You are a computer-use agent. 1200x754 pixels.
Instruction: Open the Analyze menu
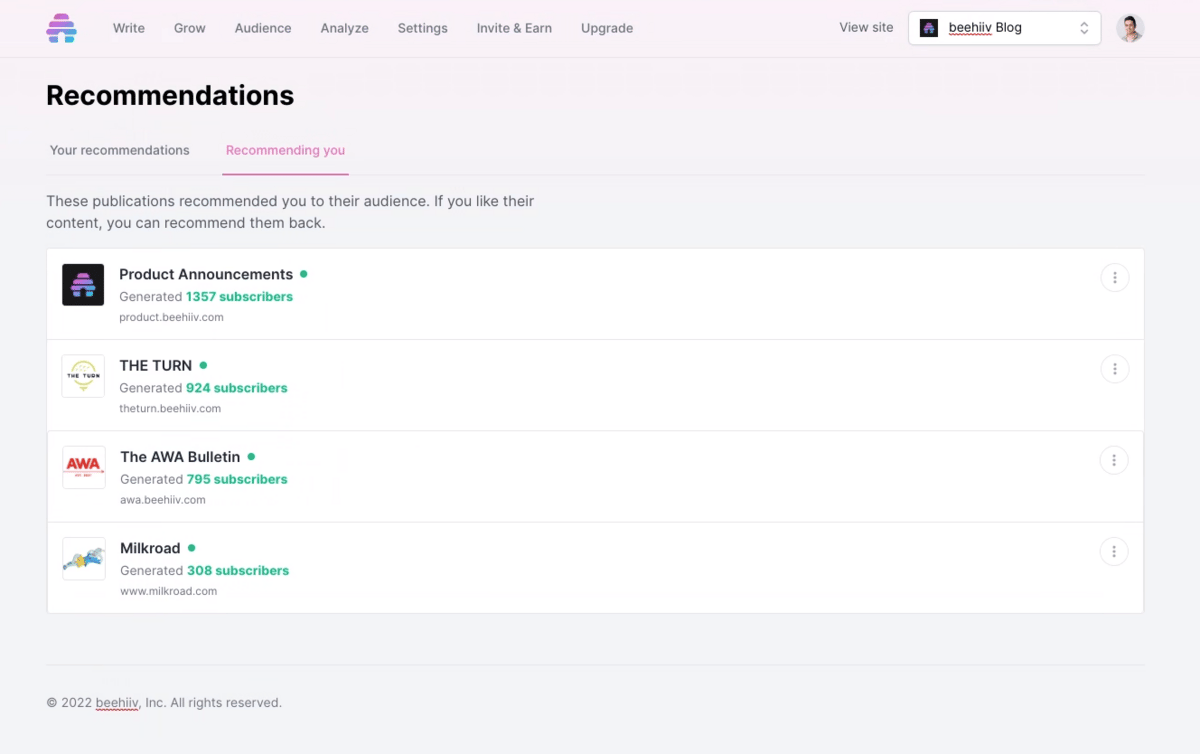coord(345,28)
